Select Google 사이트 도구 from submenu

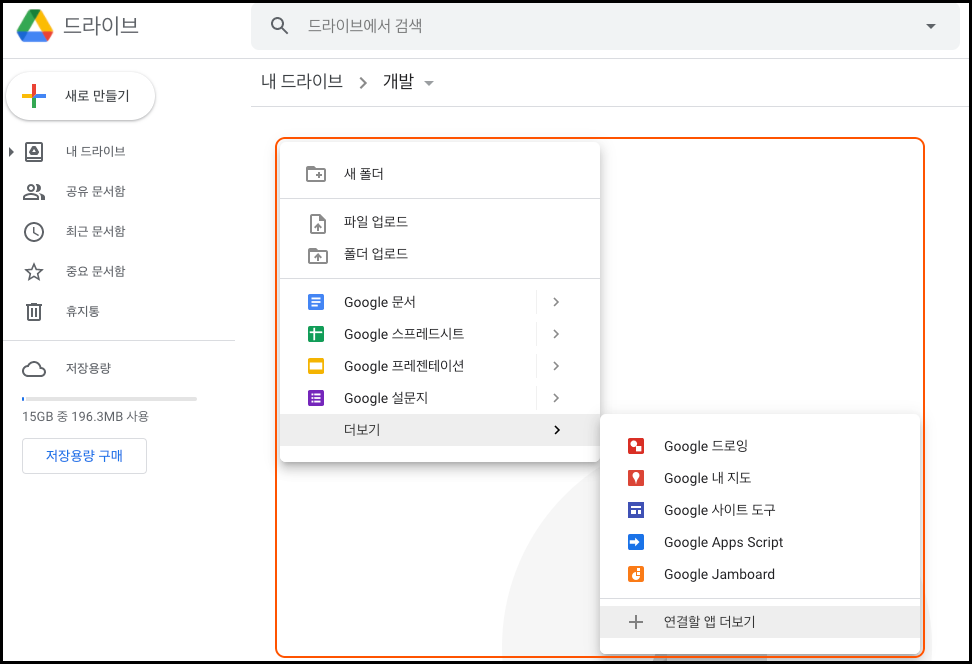click(760, 510)
